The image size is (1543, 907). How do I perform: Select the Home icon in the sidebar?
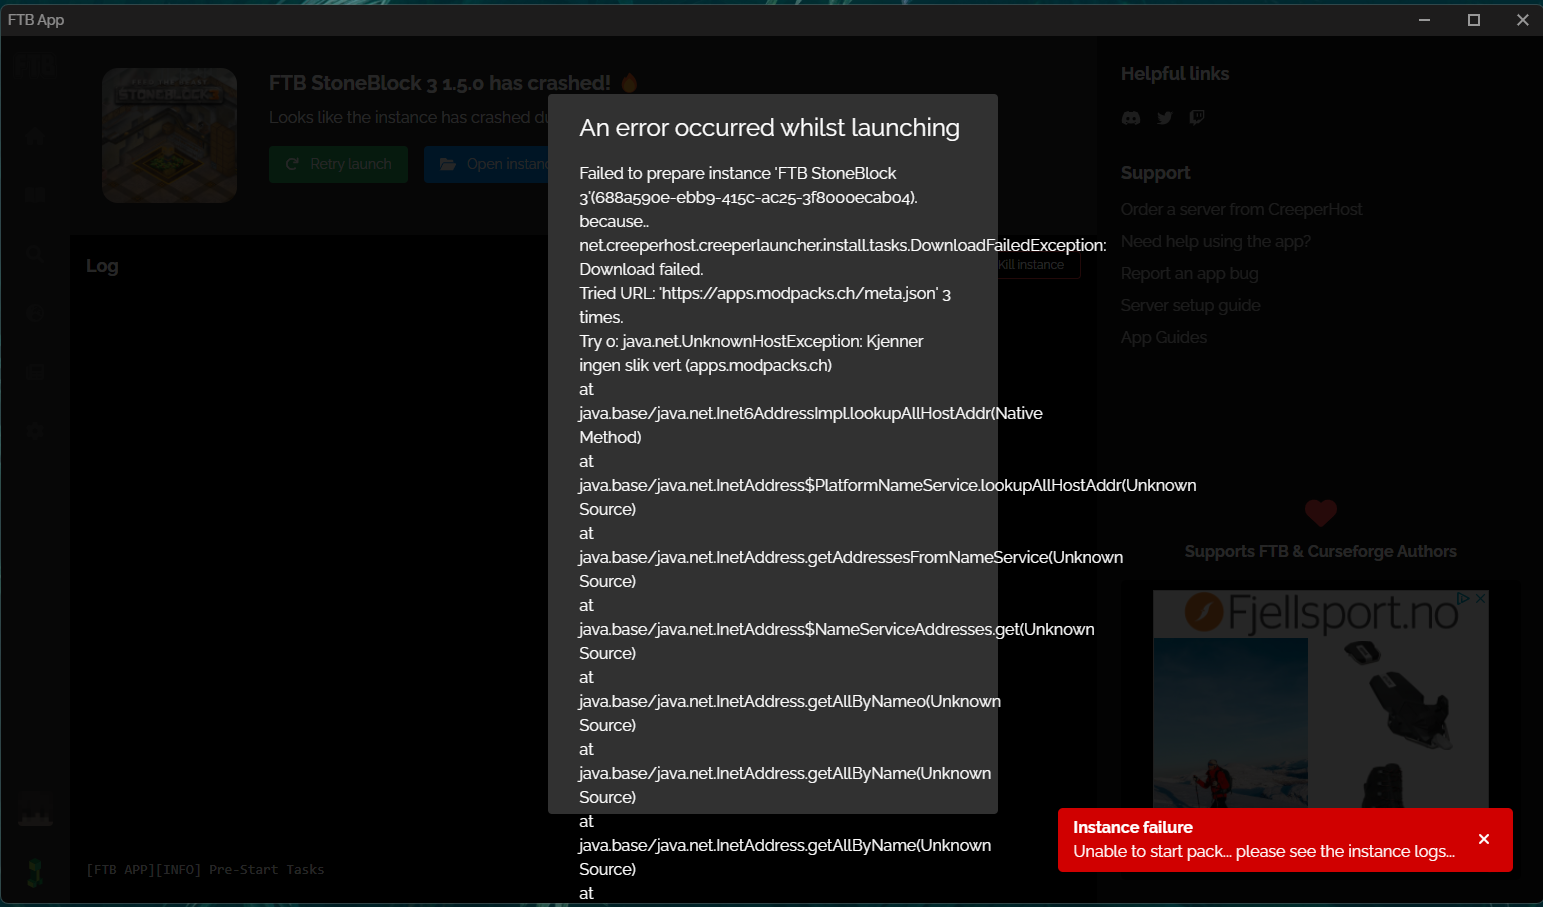coord(35,135)
